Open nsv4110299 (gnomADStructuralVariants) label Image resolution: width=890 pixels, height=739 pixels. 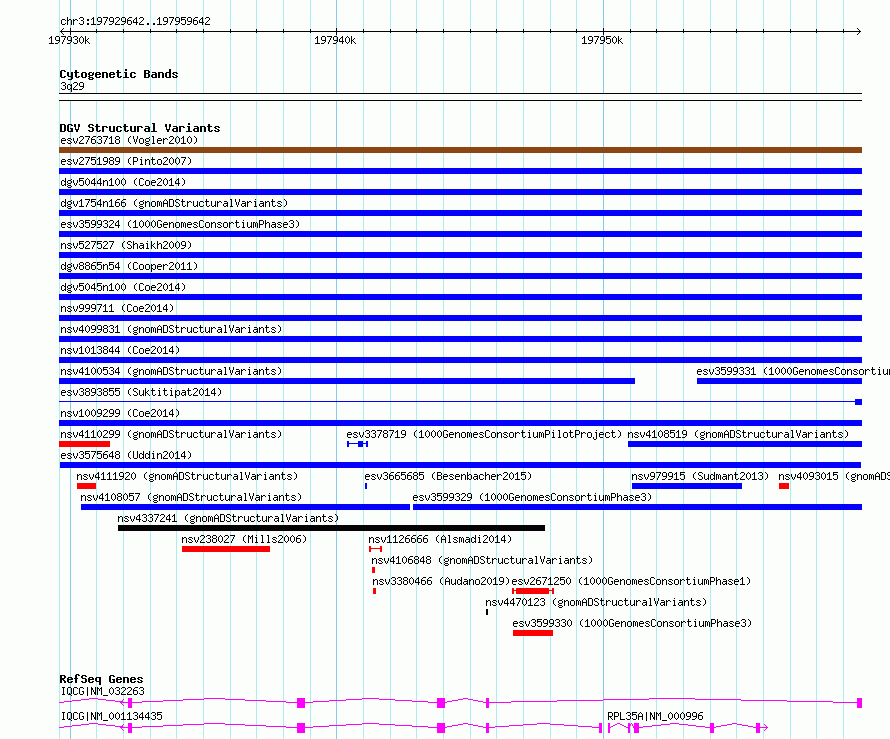(x=171, y=434)
